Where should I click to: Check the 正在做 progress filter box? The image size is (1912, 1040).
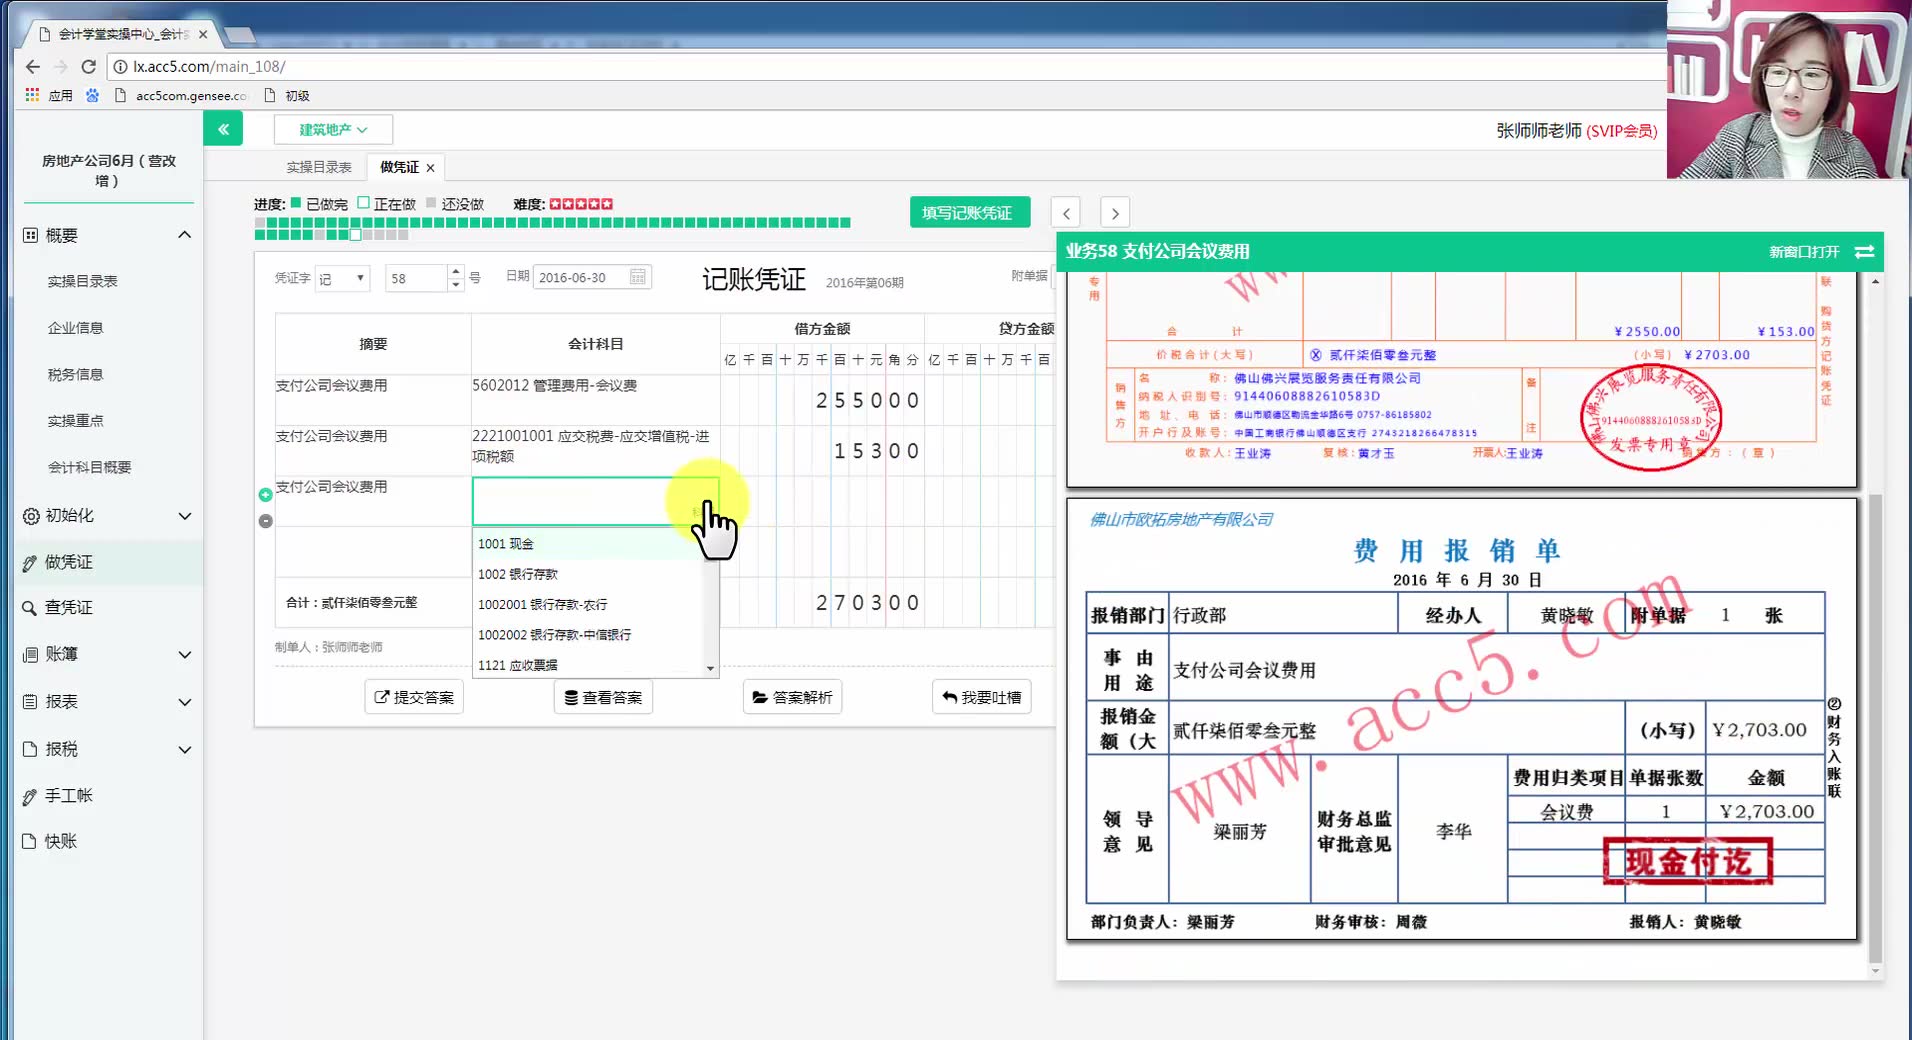pyautogui.click(x=364, y=203)
